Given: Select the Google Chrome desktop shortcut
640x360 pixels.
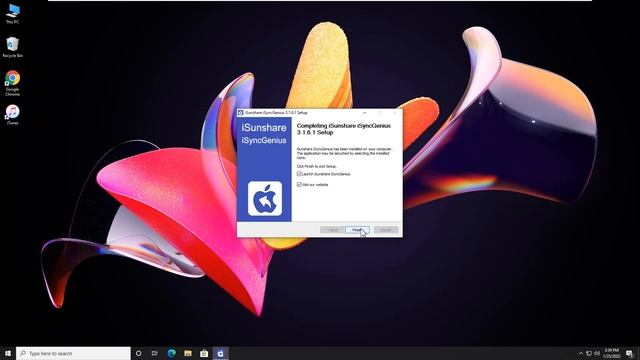Looking at the screenshot, I should [13, 84].
